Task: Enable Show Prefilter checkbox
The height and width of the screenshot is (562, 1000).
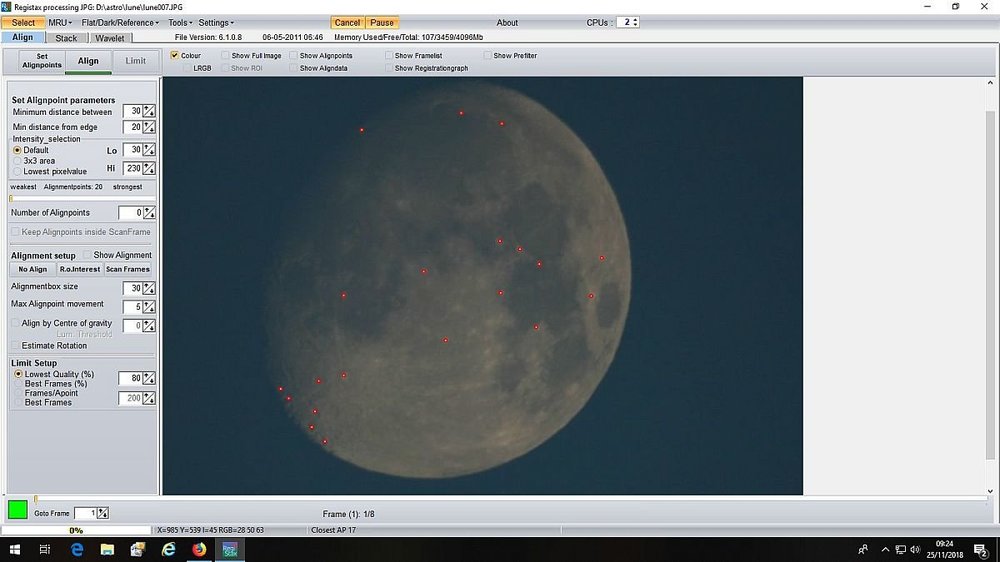Action: pyautogui.click(x=487, y=55)
